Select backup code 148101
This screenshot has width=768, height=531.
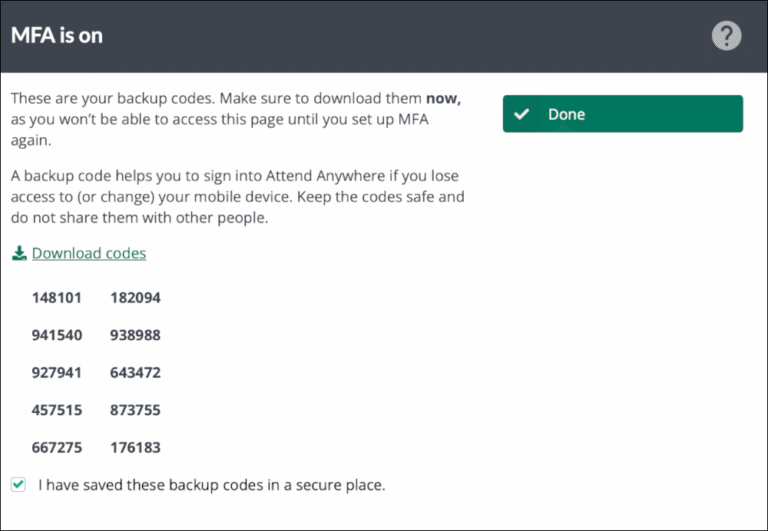[57, 297]
